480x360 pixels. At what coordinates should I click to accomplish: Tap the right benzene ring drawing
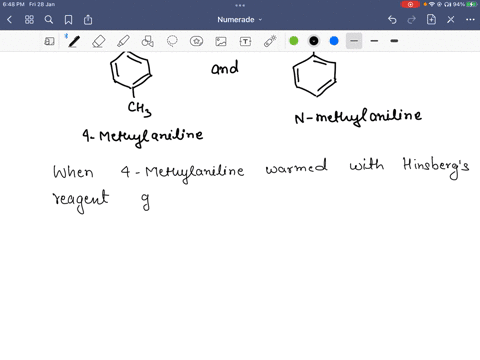coord(314,76)
